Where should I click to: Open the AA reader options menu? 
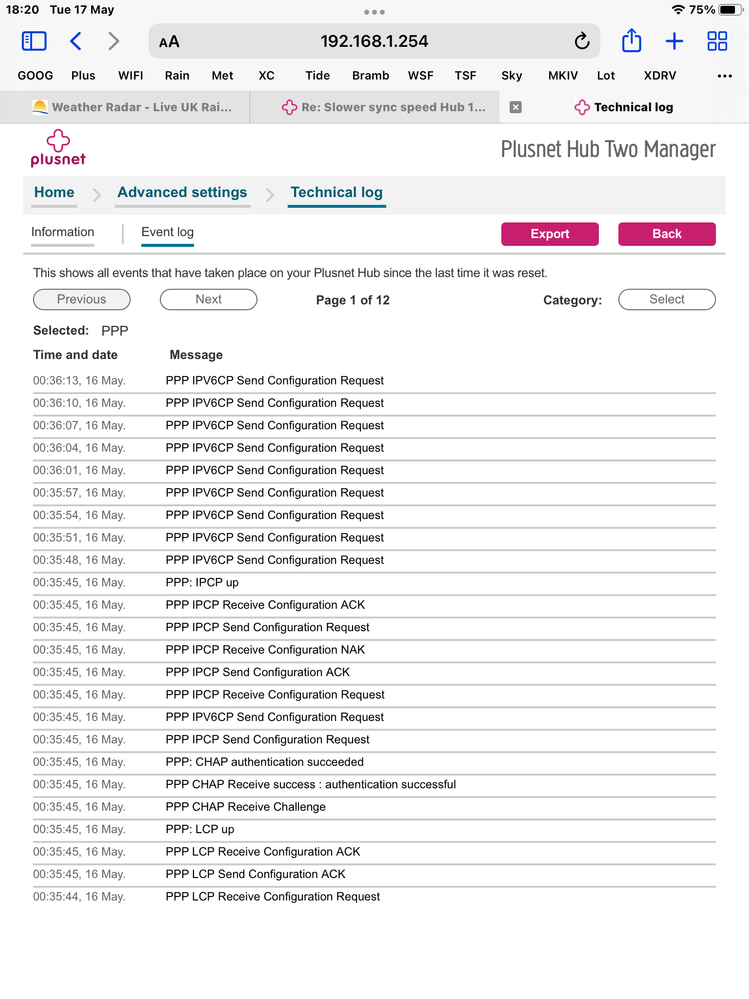169,42
